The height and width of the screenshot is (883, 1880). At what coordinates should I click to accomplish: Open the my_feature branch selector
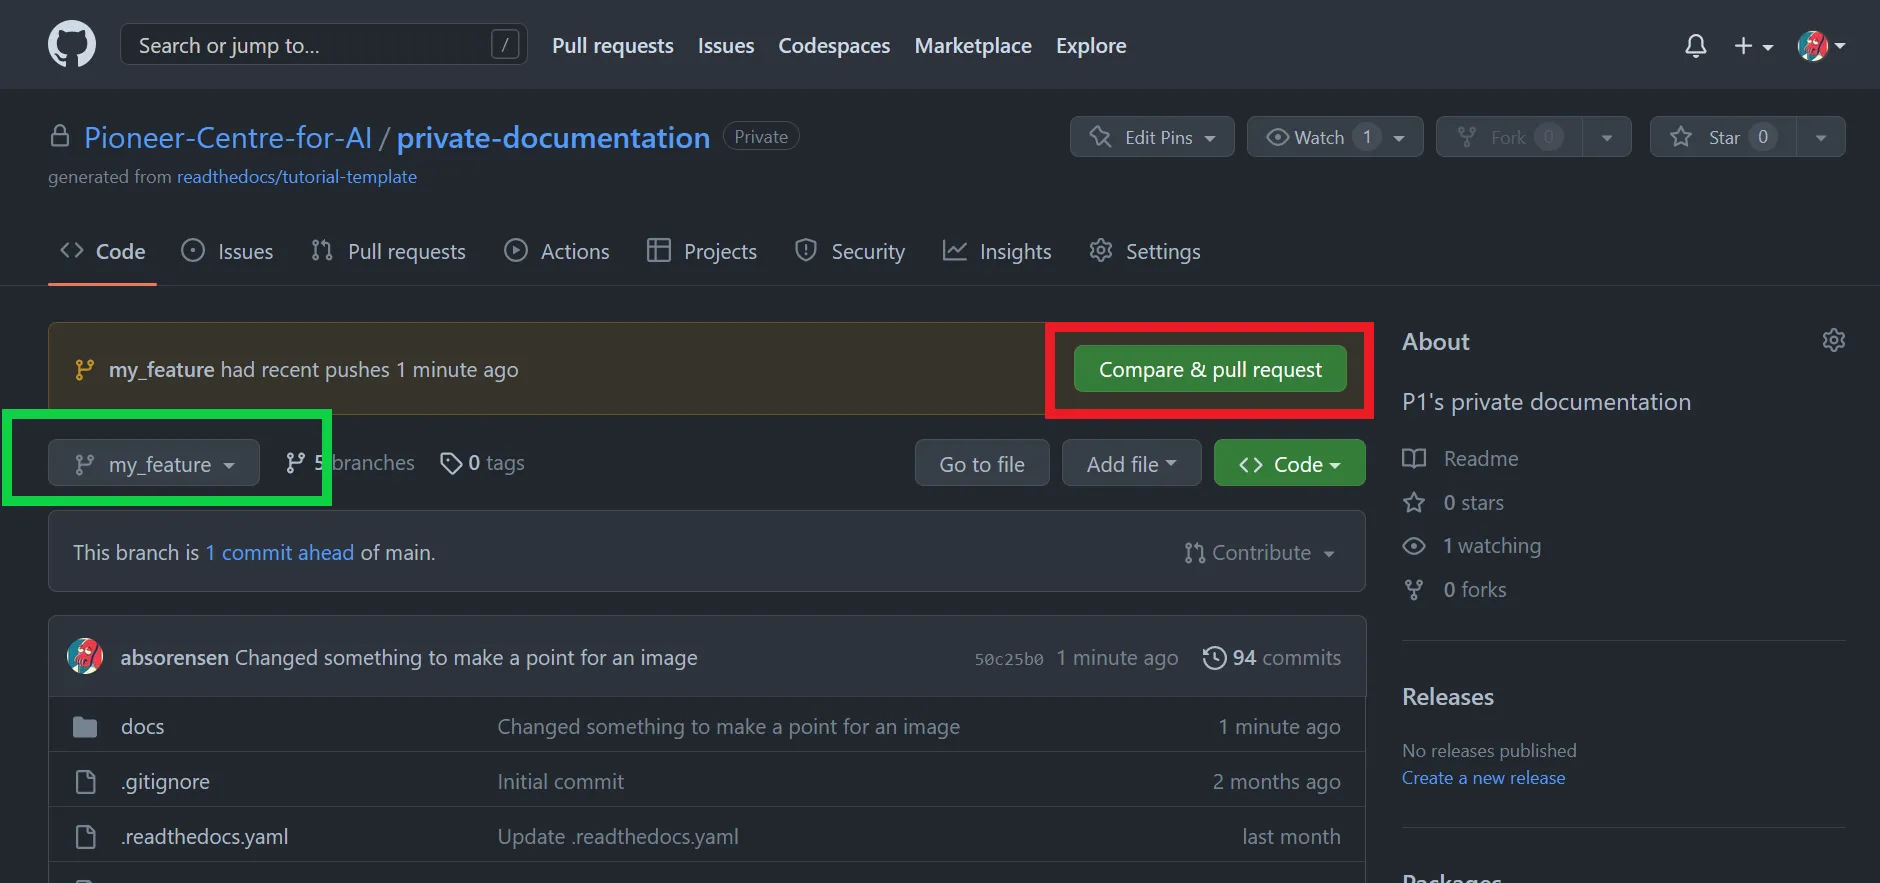click(154, 464)
